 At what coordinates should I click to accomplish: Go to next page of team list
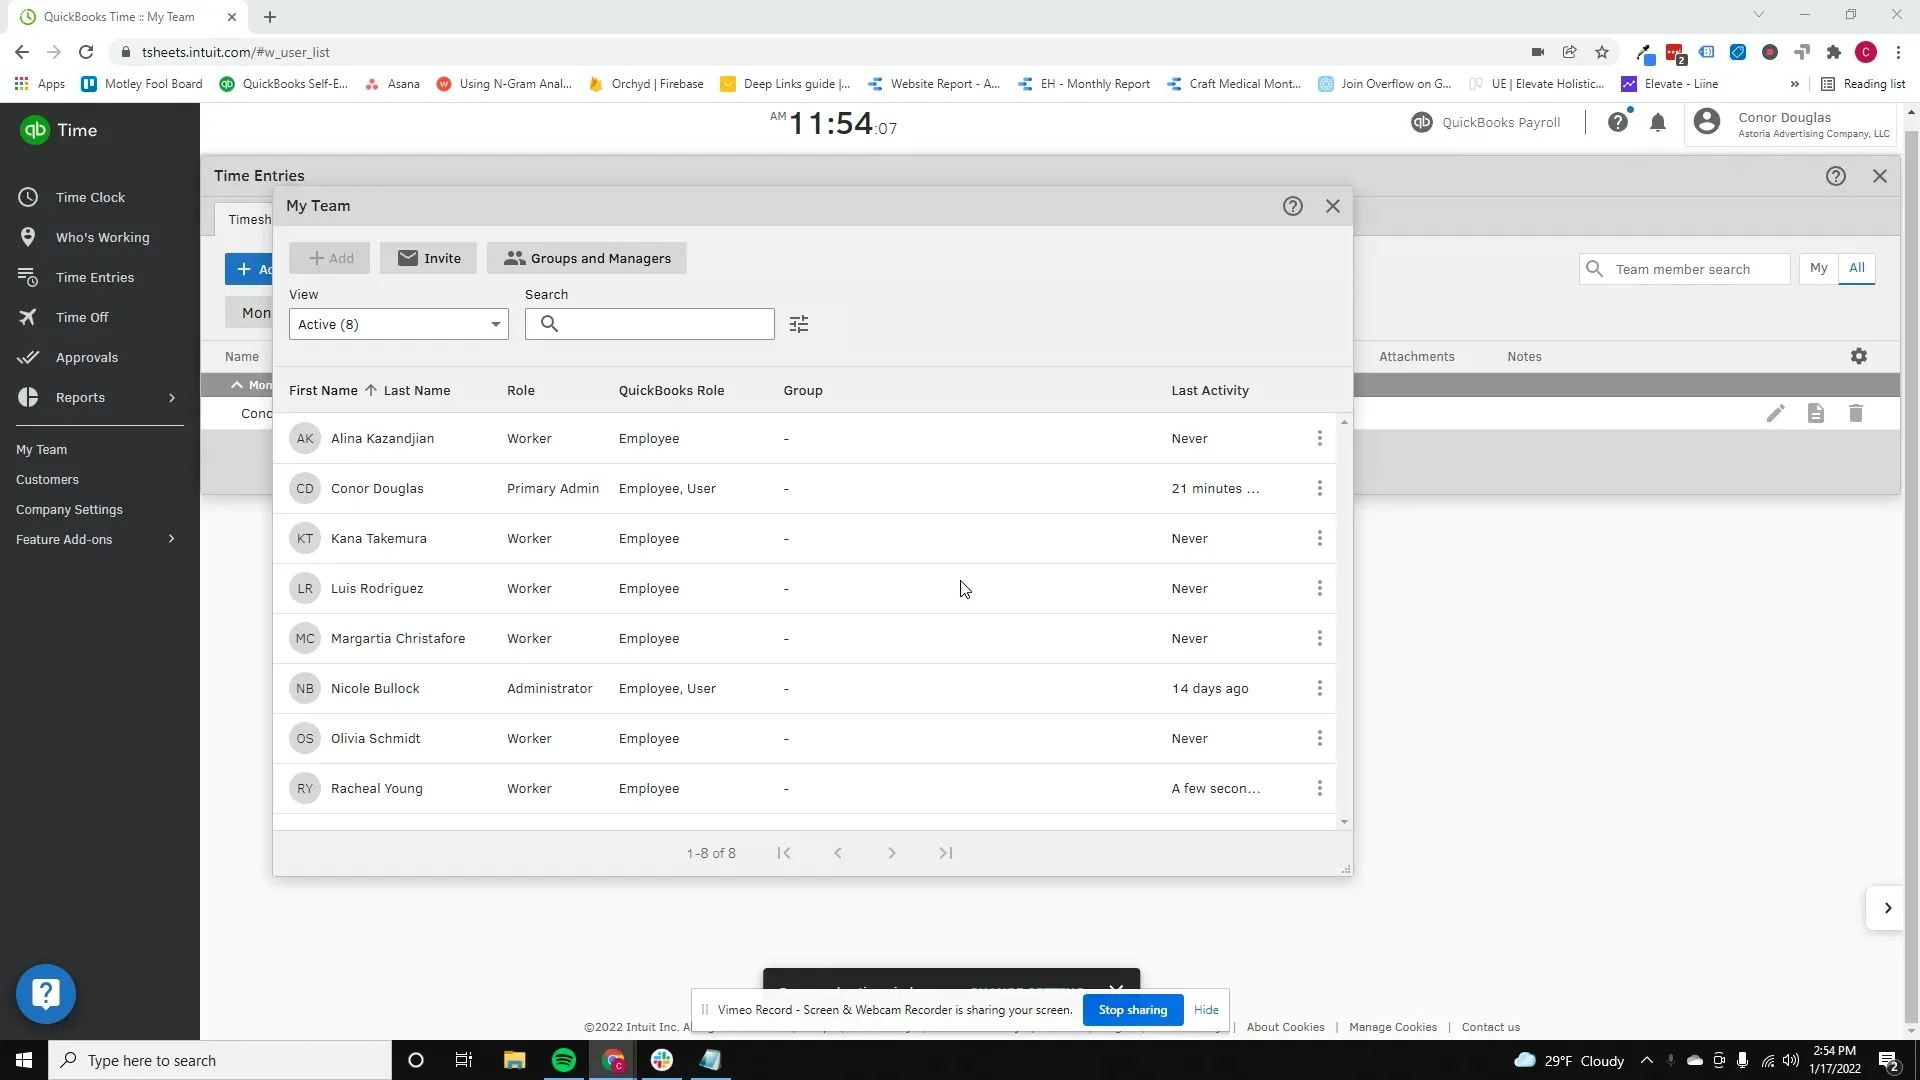coord(892,853)
